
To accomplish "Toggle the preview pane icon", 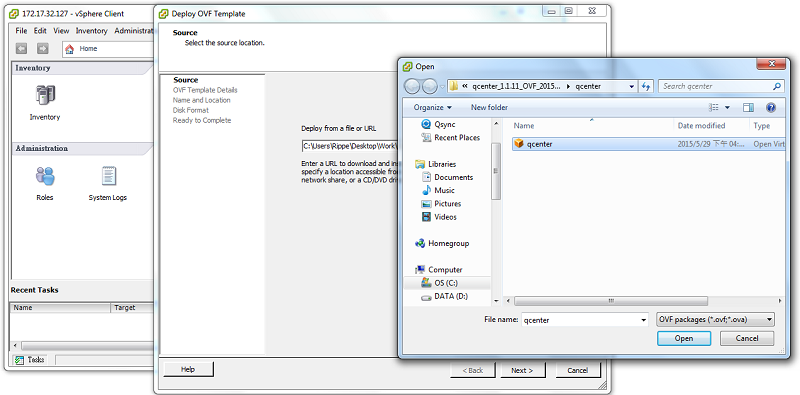I will coord(748,108).
